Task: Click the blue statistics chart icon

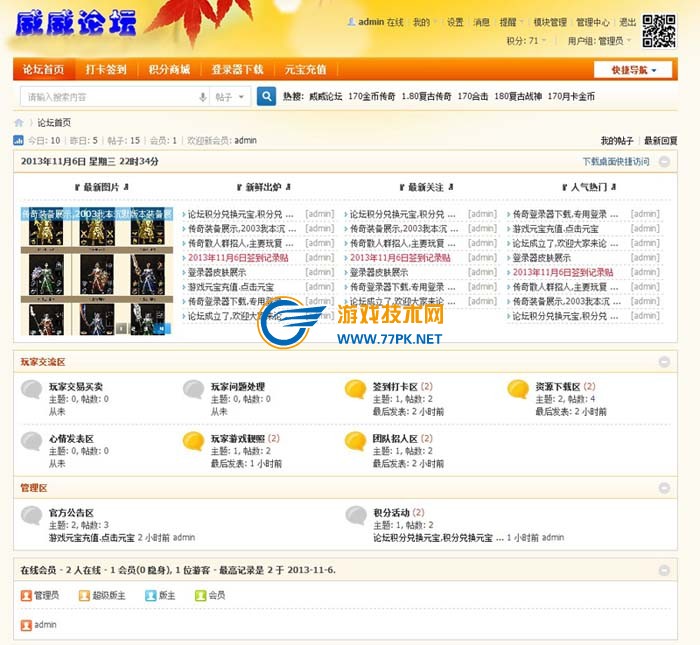Action: (x=18, y=140)
